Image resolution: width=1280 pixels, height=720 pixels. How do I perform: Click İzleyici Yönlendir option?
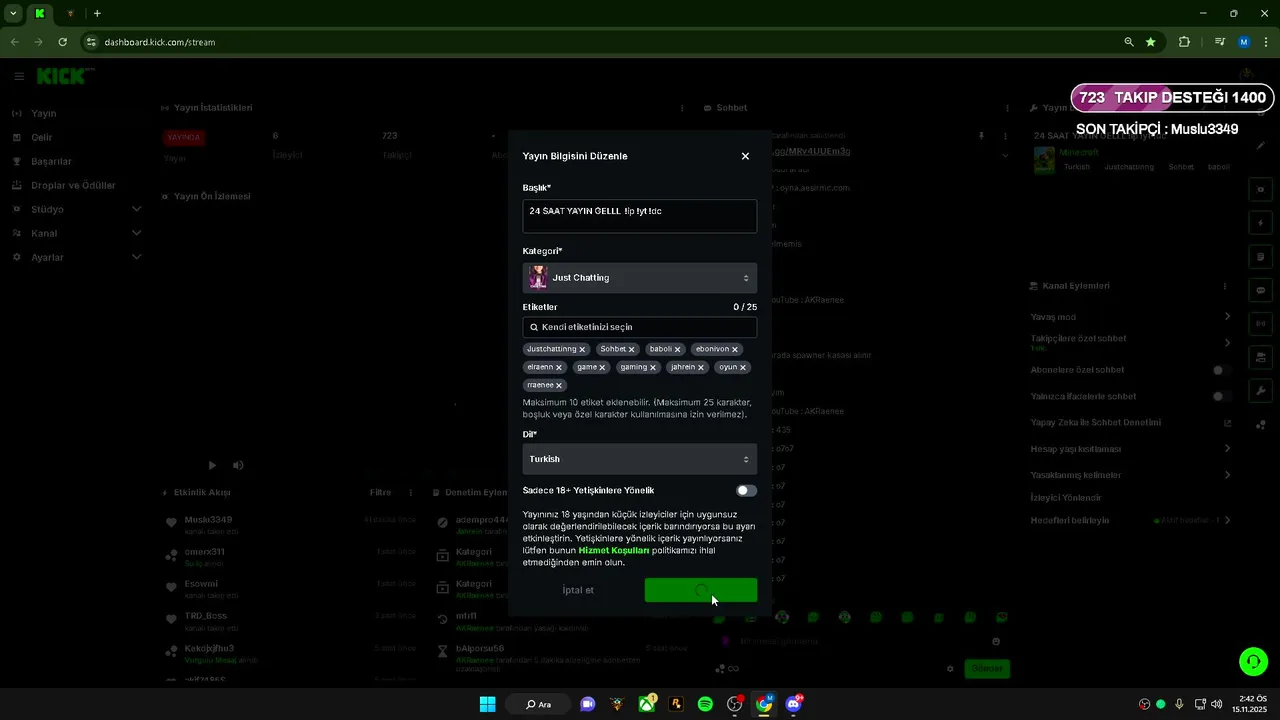tap(1066, 498)
